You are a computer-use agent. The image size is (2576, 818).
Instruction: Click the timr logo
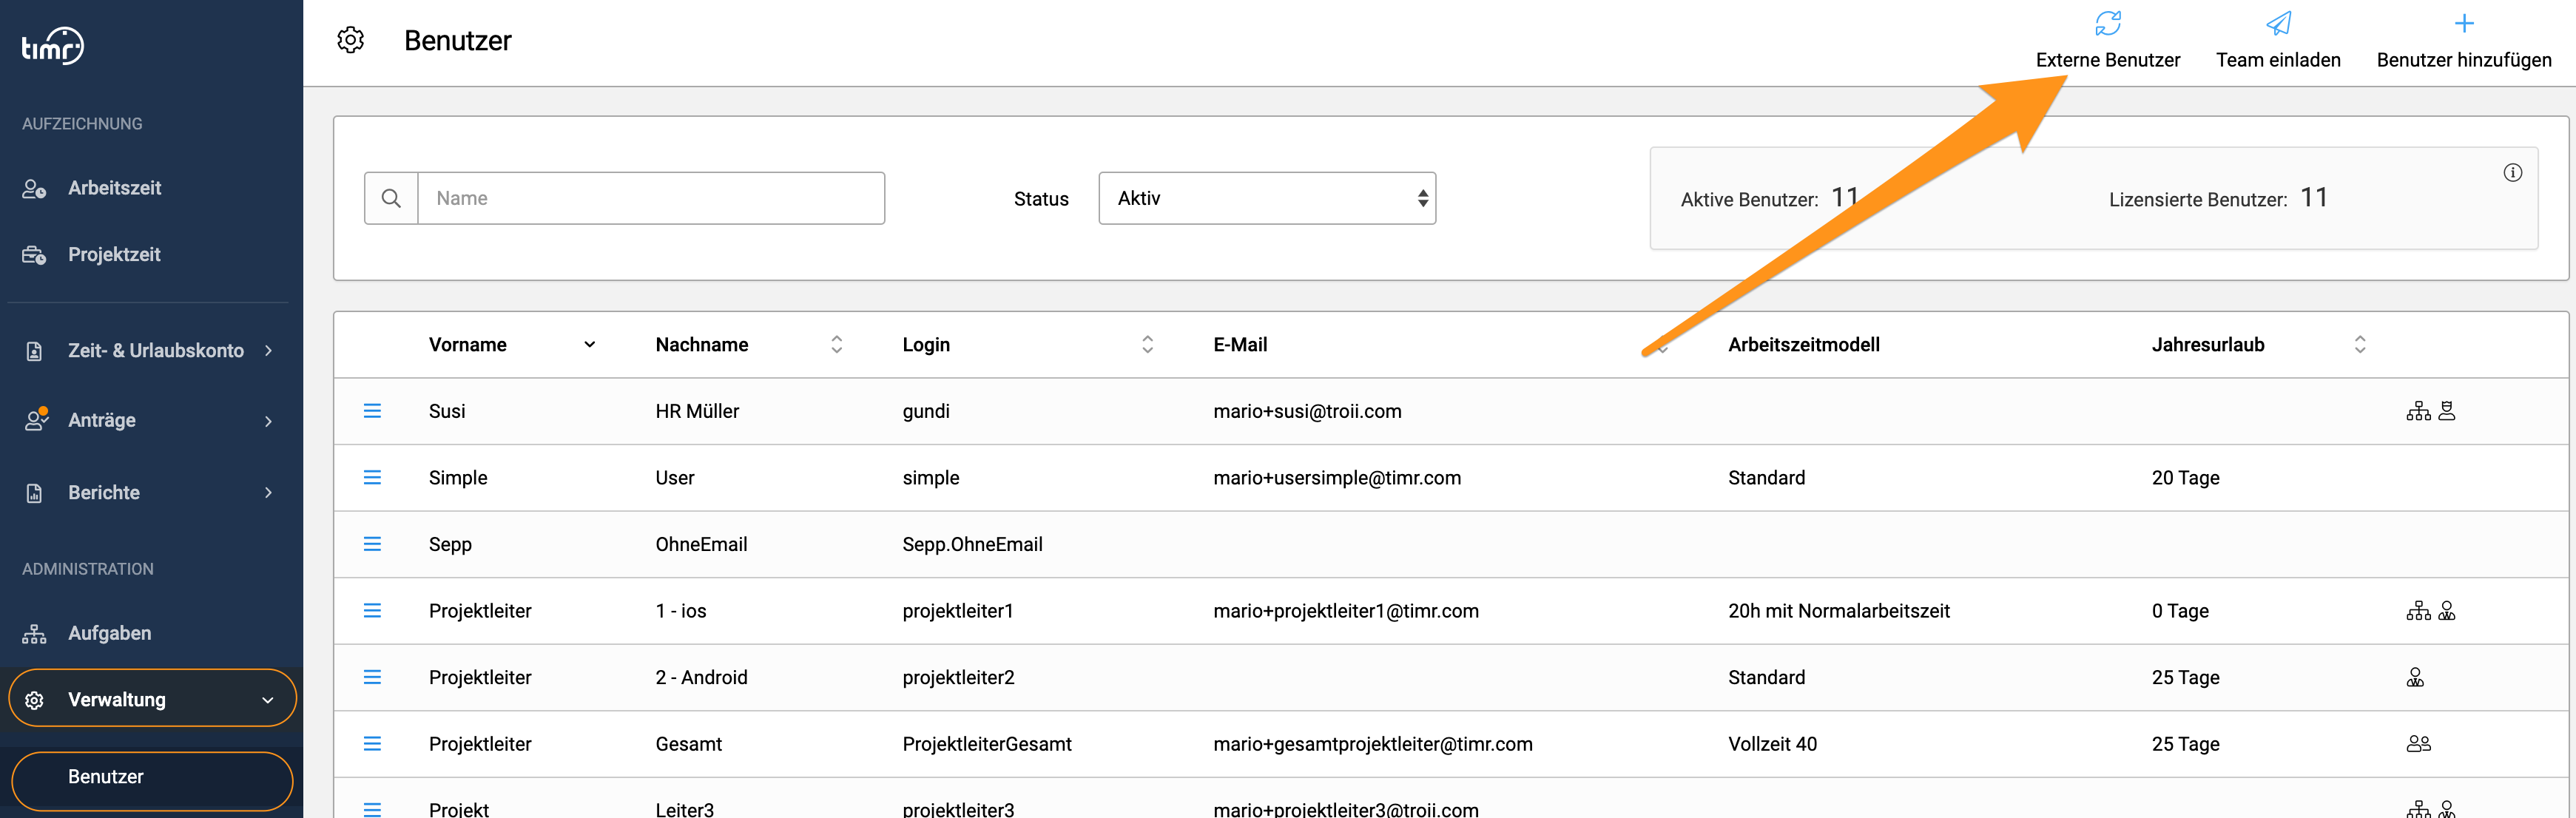tap(52, 46)
